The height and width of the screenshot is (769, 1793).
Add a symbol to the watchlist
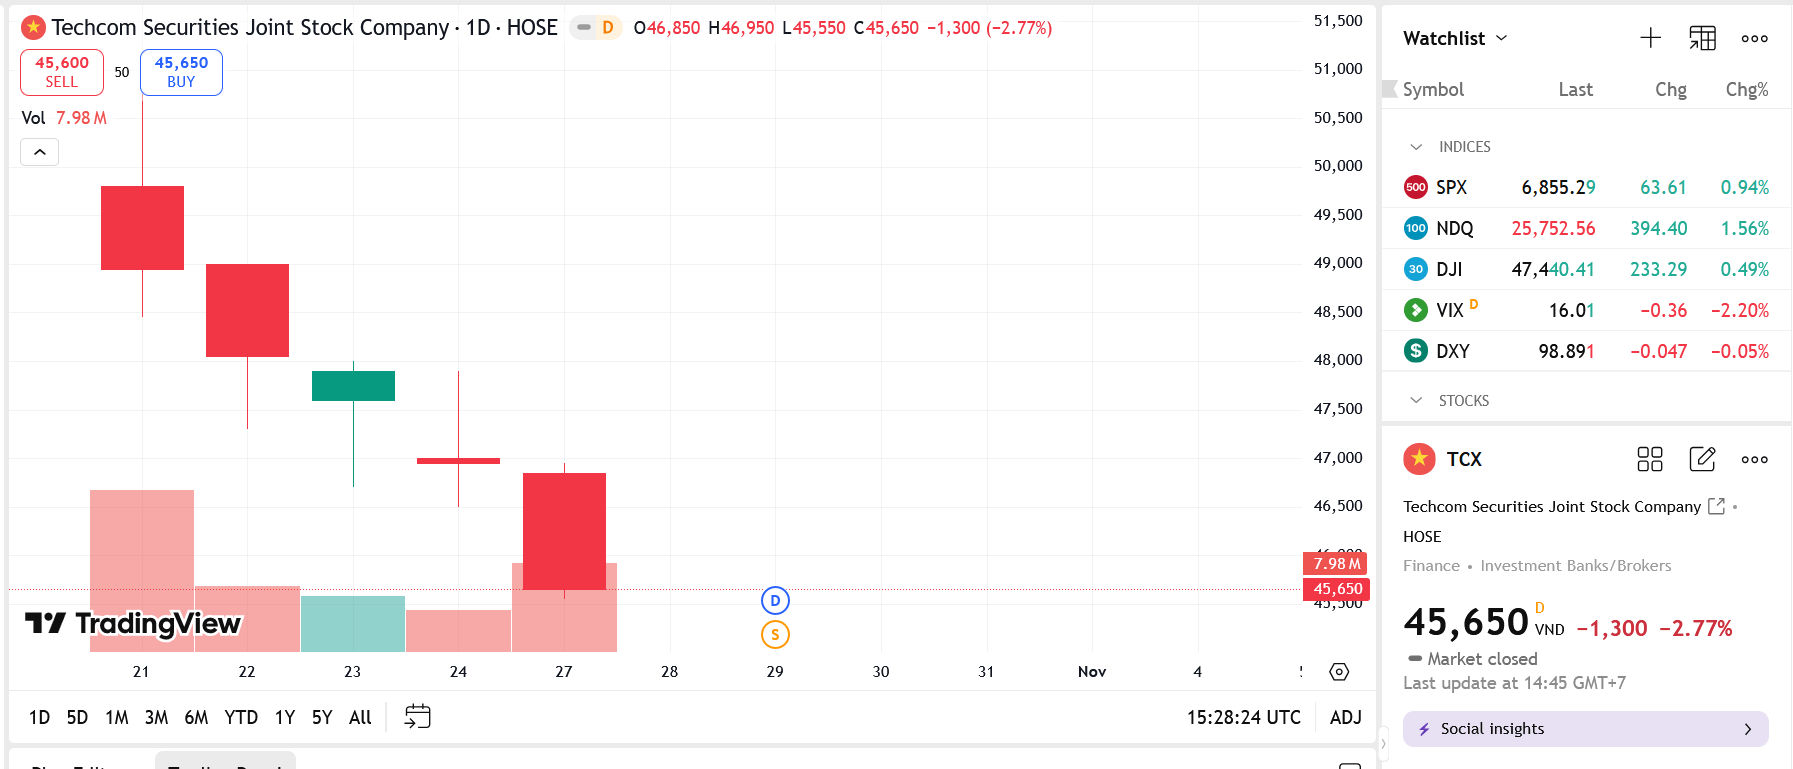[x=1650, y=38]
